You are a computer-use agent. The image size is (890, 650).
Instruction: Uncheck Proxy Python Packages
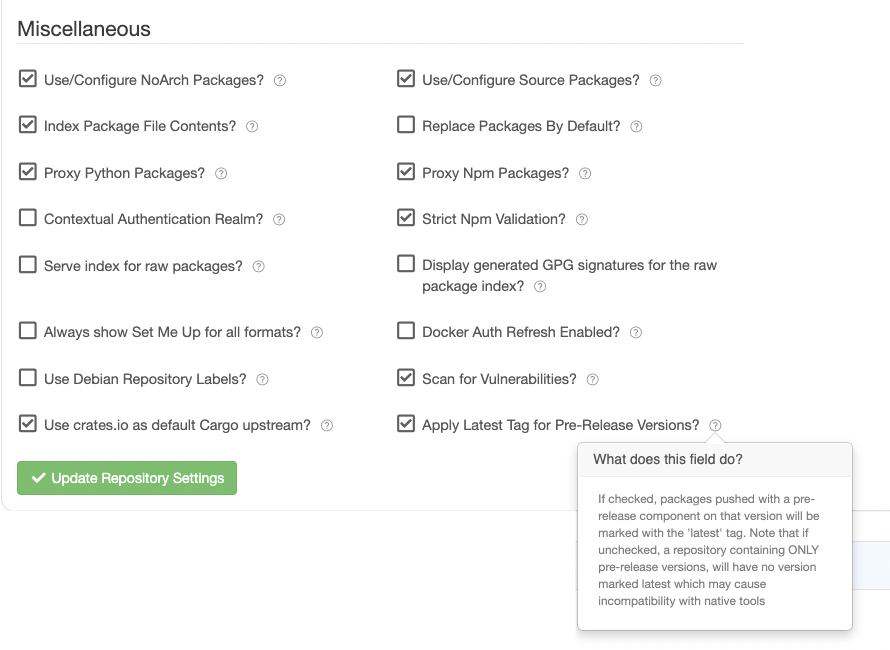click(28, 173)
